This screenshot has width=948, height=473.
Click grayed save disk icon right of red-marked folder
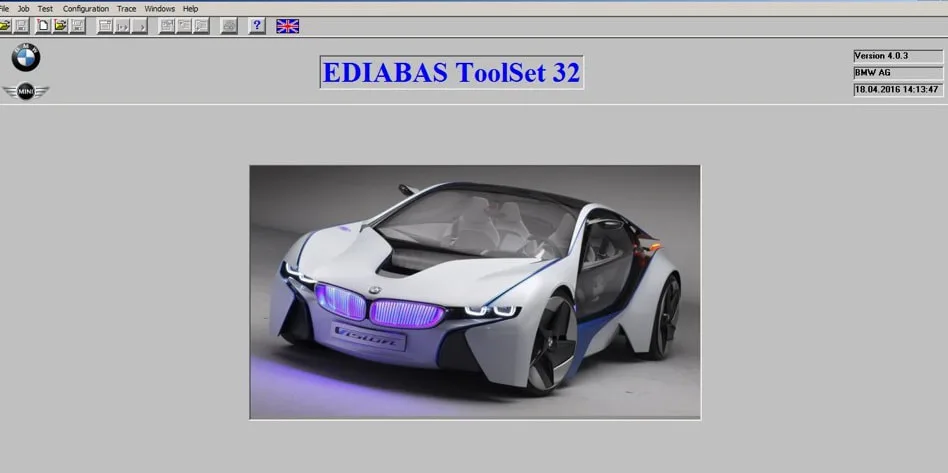pyautogui.click(x=77, y=25)
